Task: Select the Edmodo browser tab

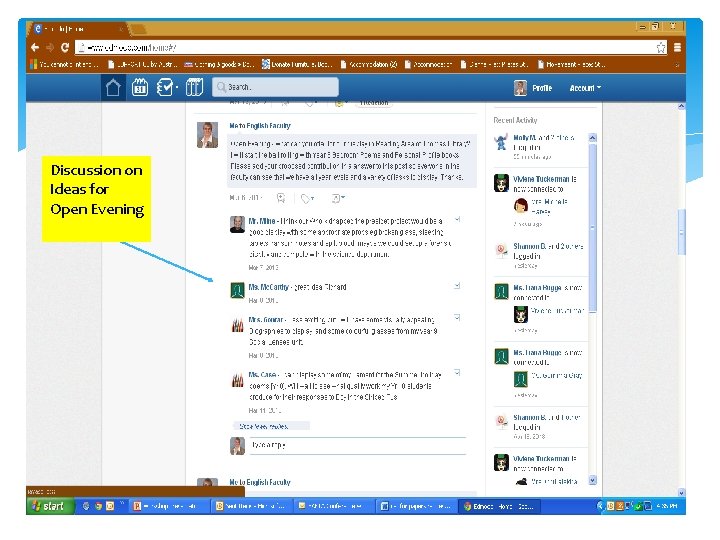Action: click(x=78, y=29)
